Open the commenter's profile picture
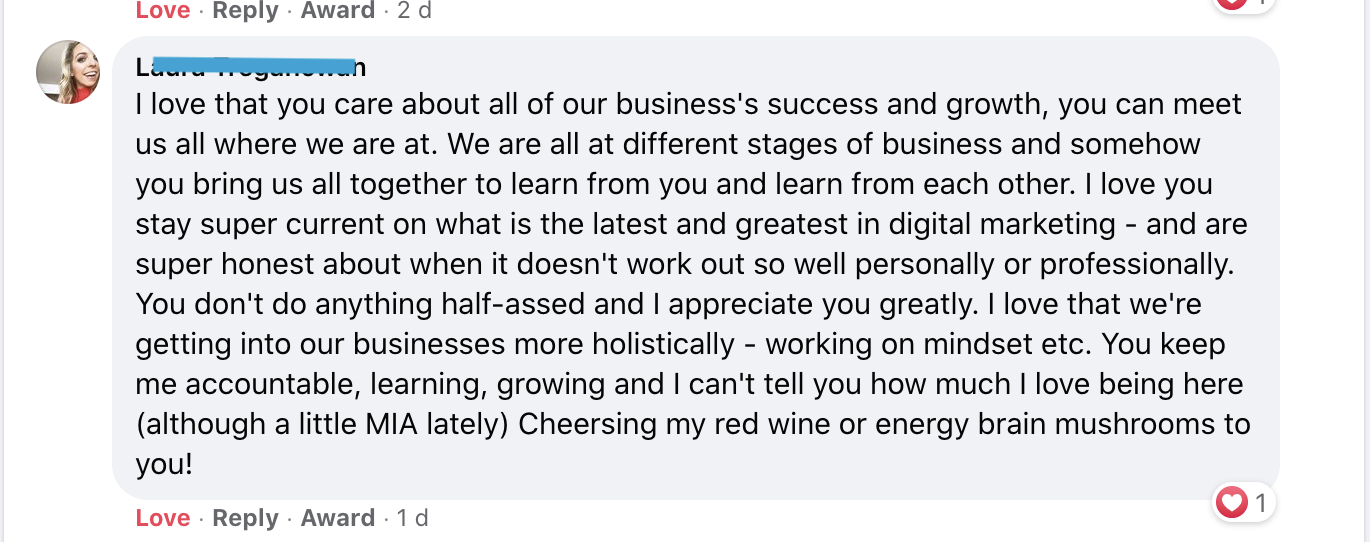 click(67, 72)
